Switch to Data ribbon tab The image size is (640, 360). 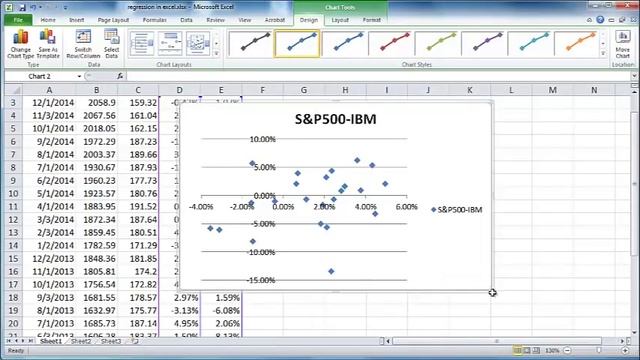tap(186, 20)
